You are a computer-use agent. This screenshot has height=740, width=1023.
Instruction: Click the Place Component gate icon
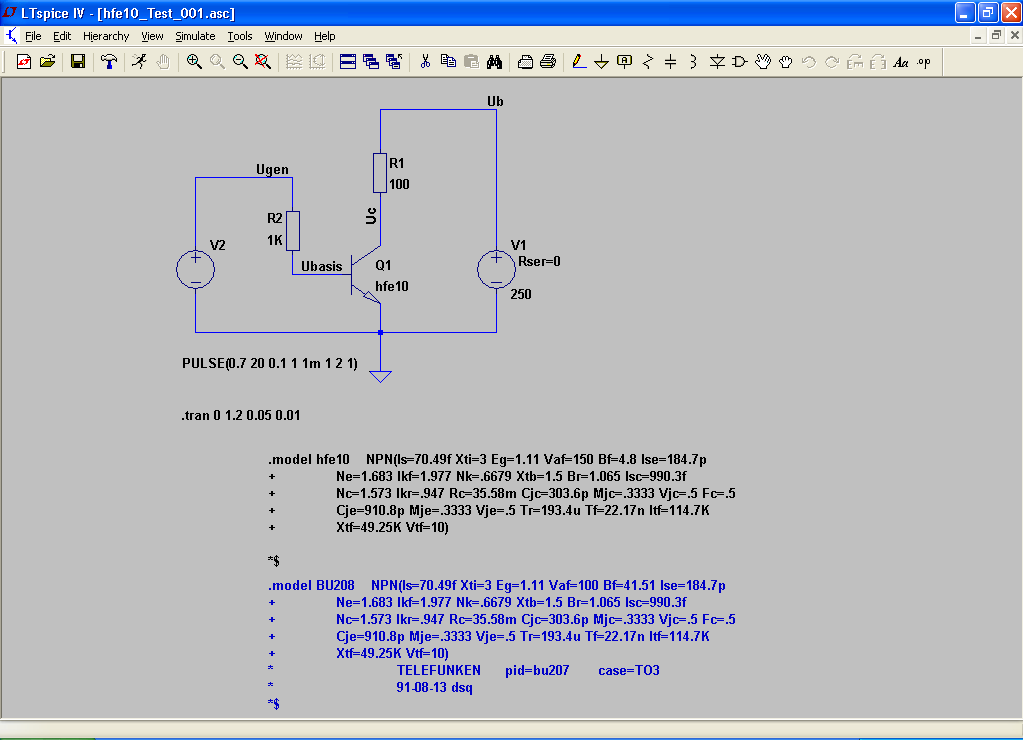point(740,62)
